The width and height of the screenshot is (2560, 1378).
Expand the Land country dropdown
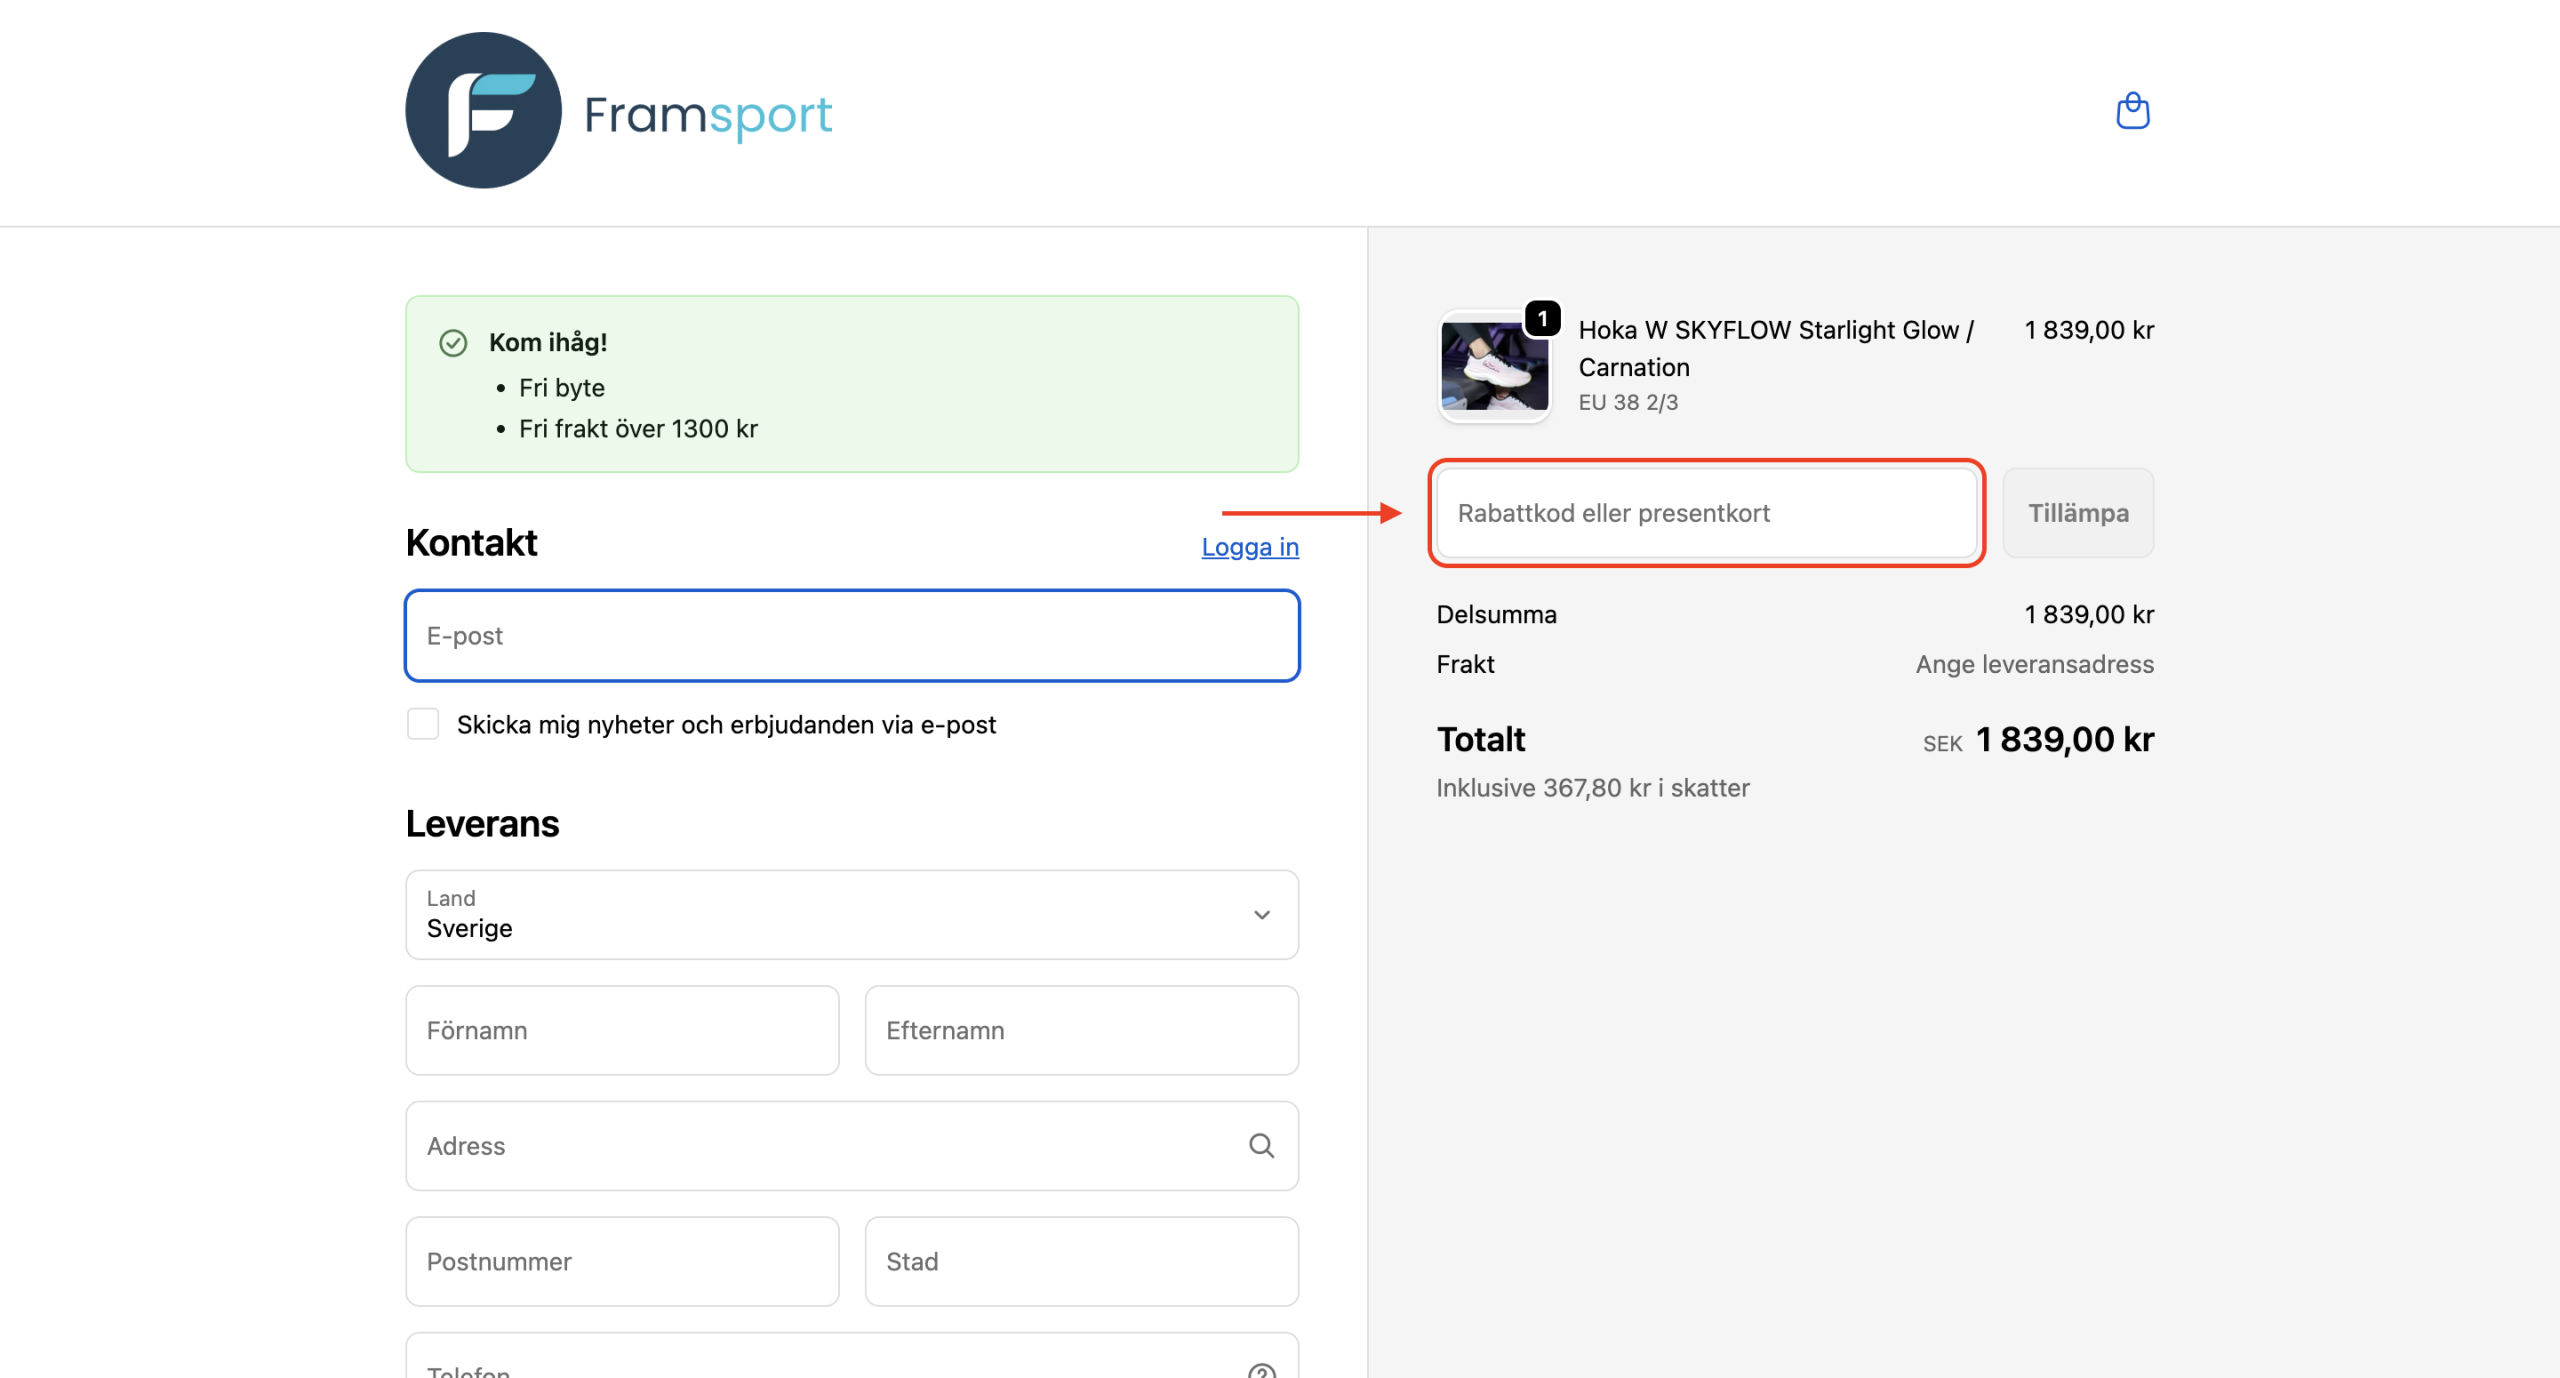tap(851, 914)
